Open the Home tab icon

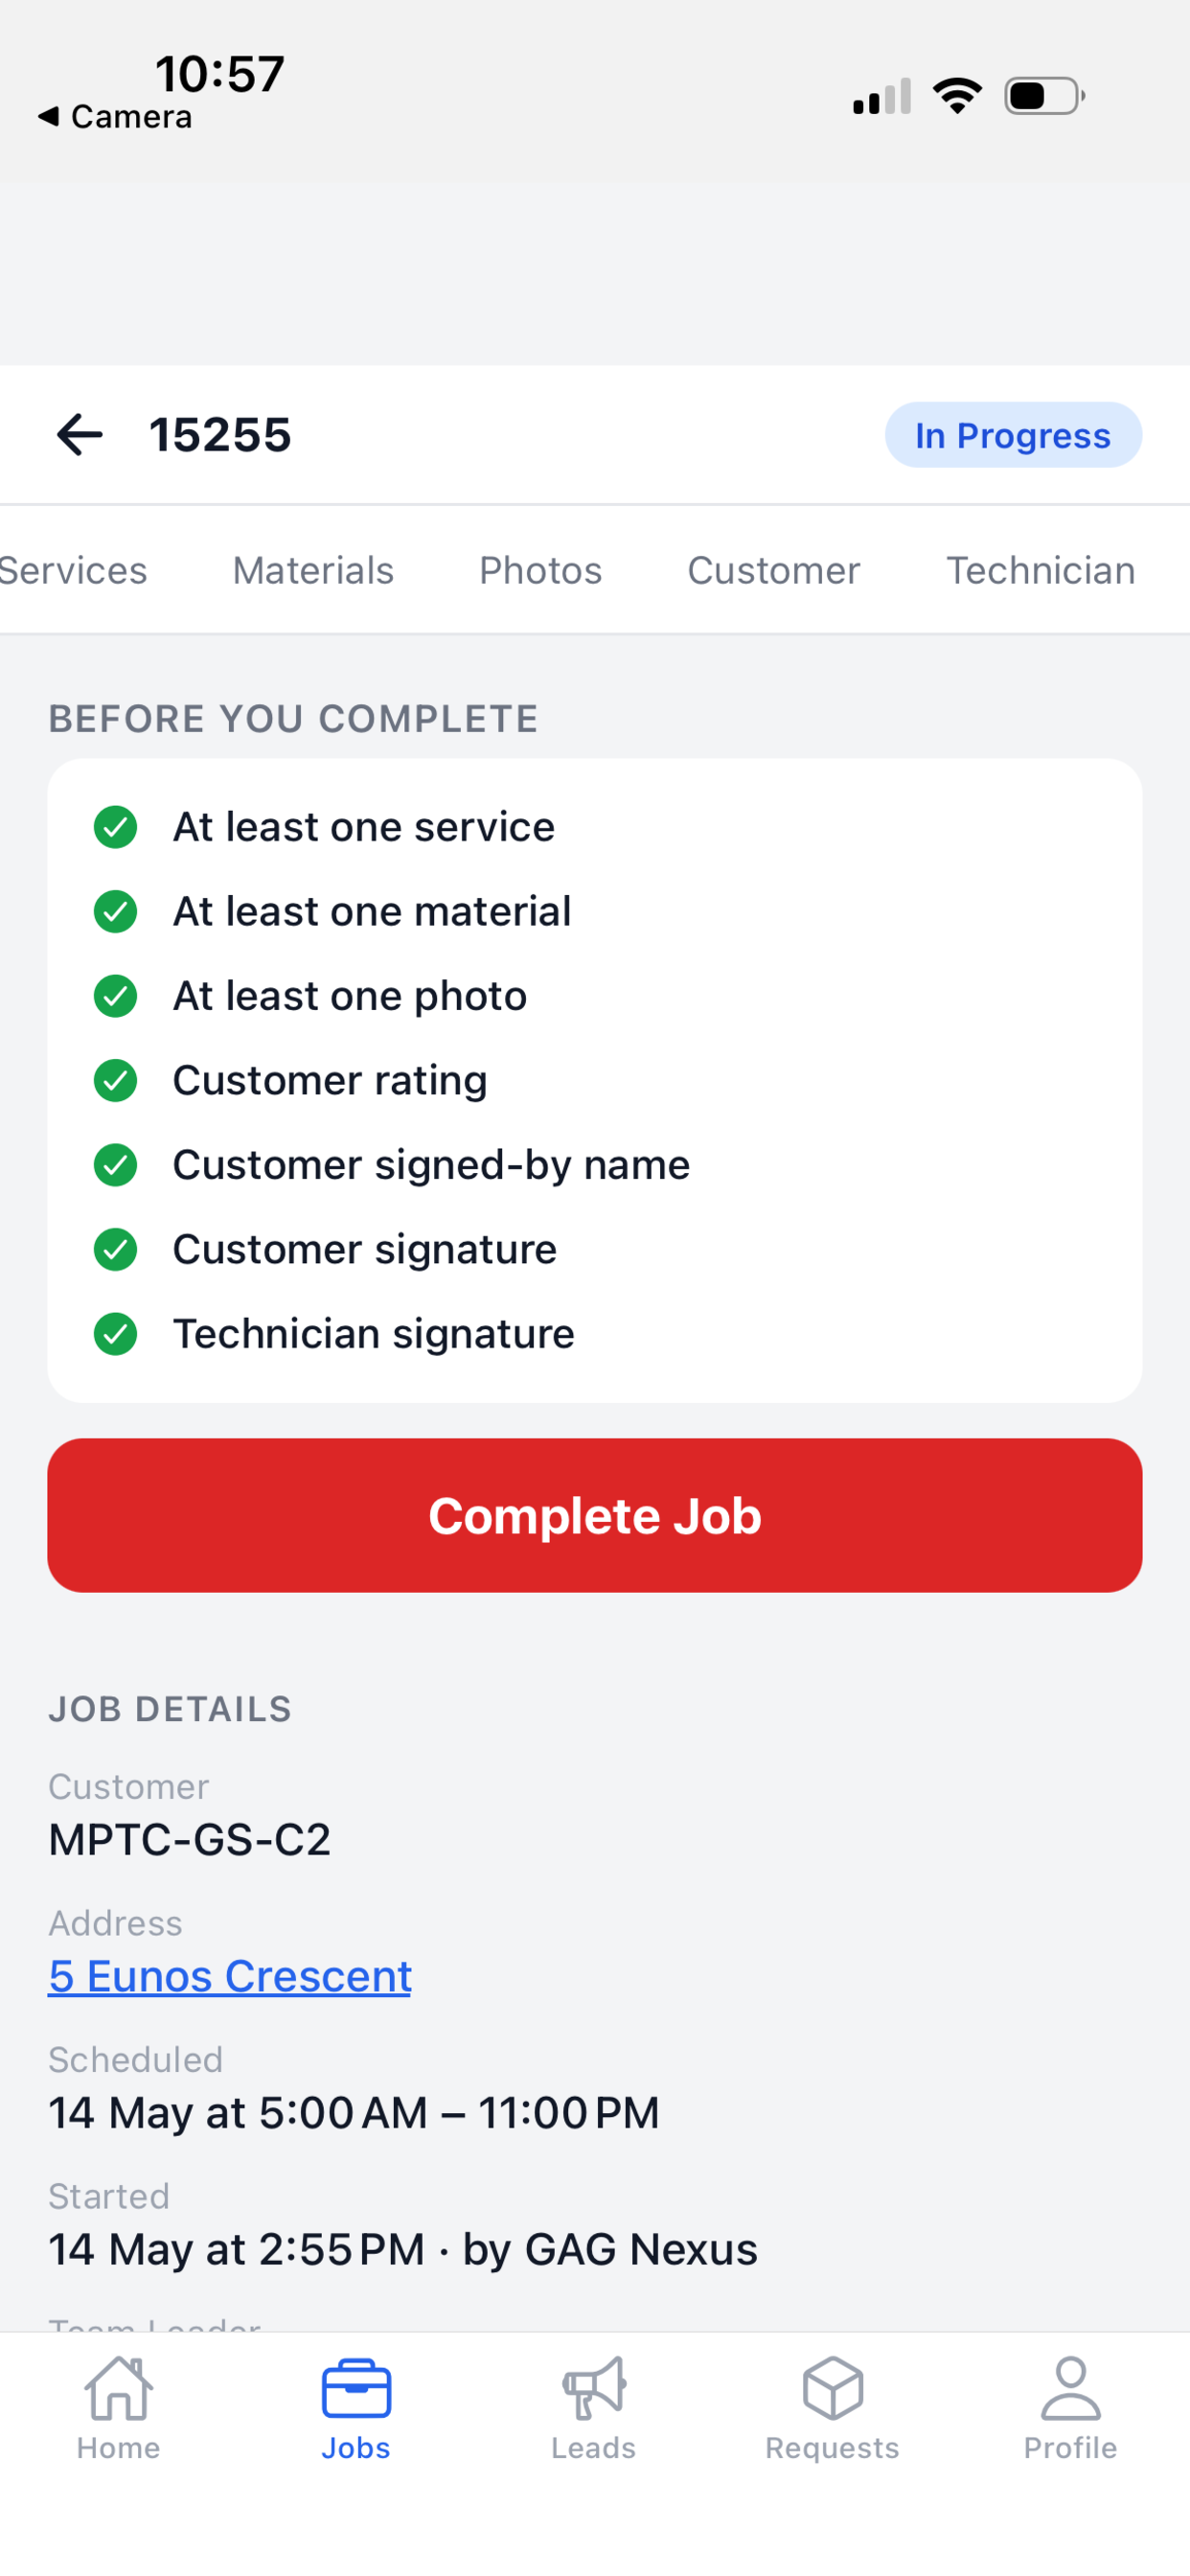(118, 2388)
